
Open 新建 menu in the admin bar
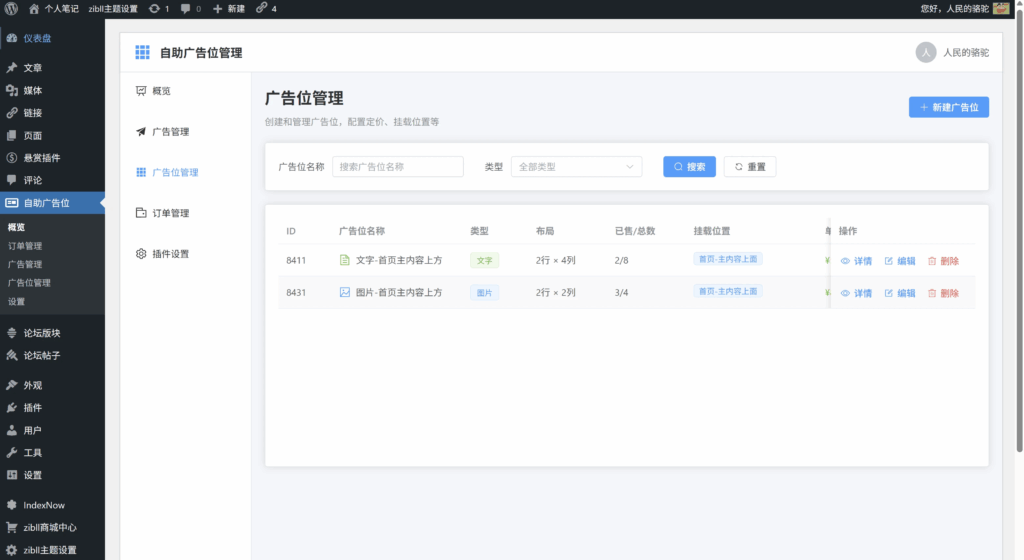229,8
